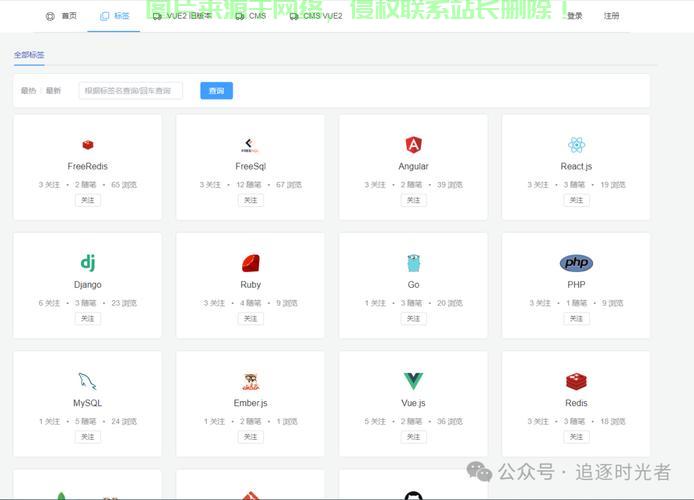This screenshot has height=500, width=694.
Task: Click the FreeRedis red cube icon
Action: (x=88, y=145)
